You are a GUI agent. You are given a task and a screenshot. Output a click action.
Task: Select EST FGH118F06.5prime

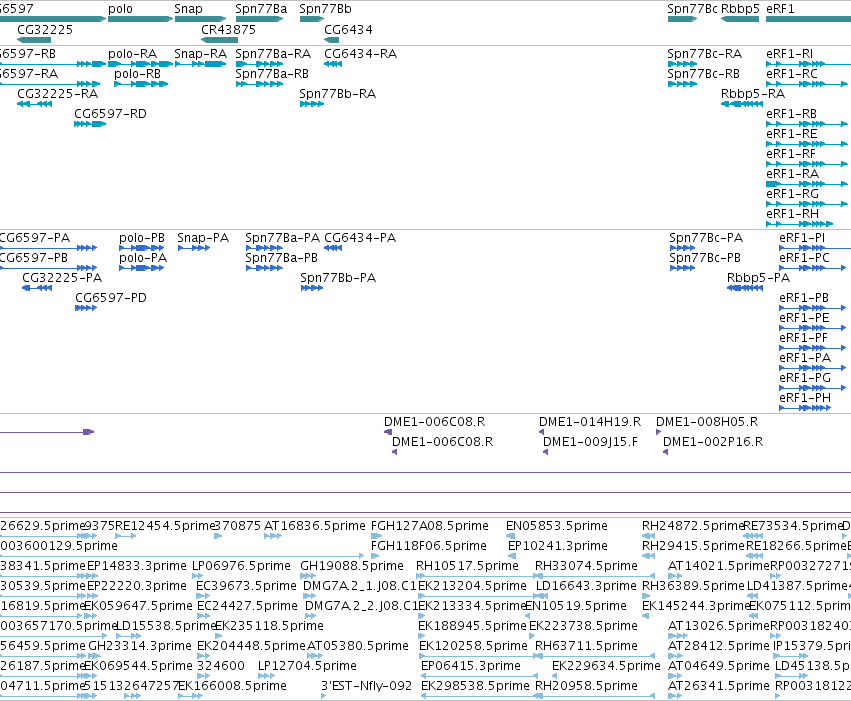click(x=429, y=546)
